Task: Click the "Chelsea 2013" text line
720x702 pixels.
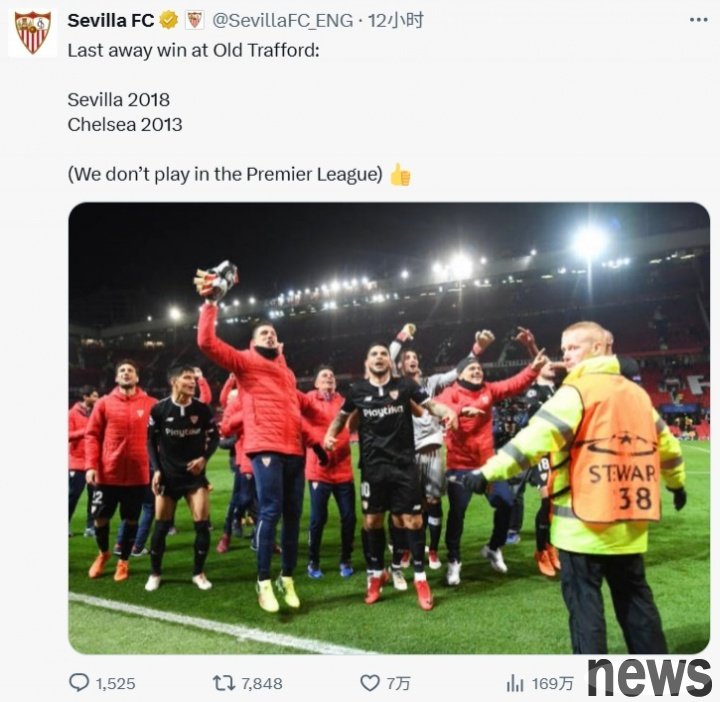Action: click(125, 124)
